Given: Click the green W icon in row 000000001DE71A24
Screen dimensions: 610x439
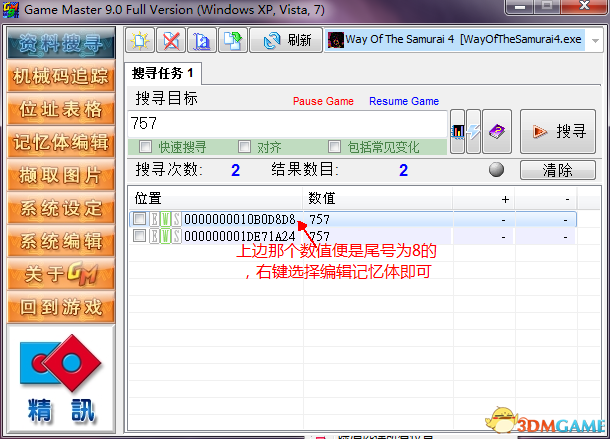Looking at the screenshot, I should point(165,236).
